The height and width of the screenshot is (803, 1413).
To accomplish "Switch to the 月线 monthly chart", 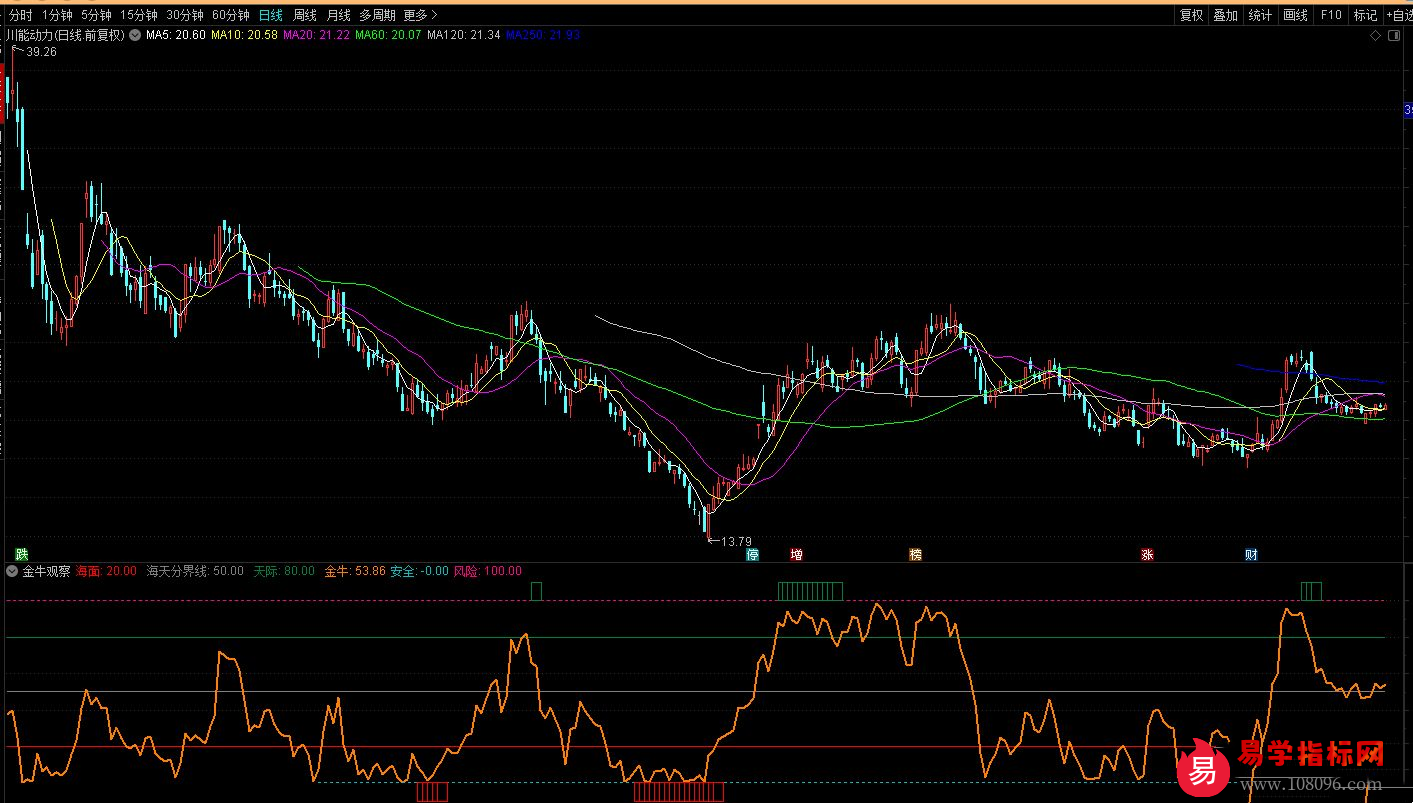I will (x=338, y=15).
